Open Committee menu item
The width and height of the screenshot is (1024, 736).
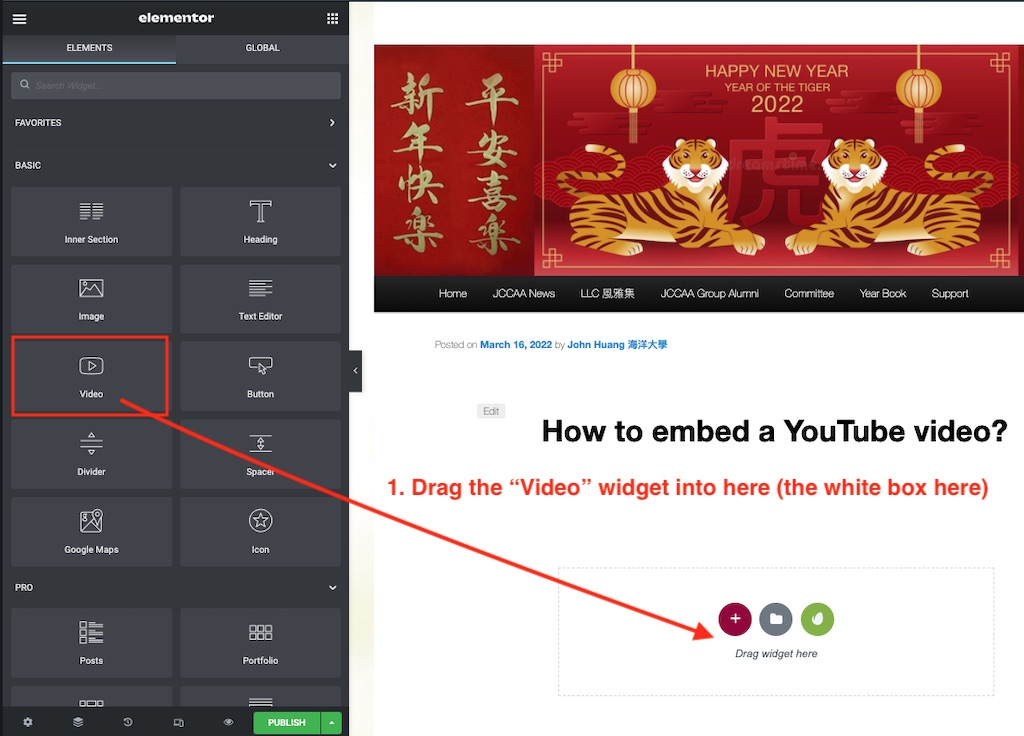[809, 294]
